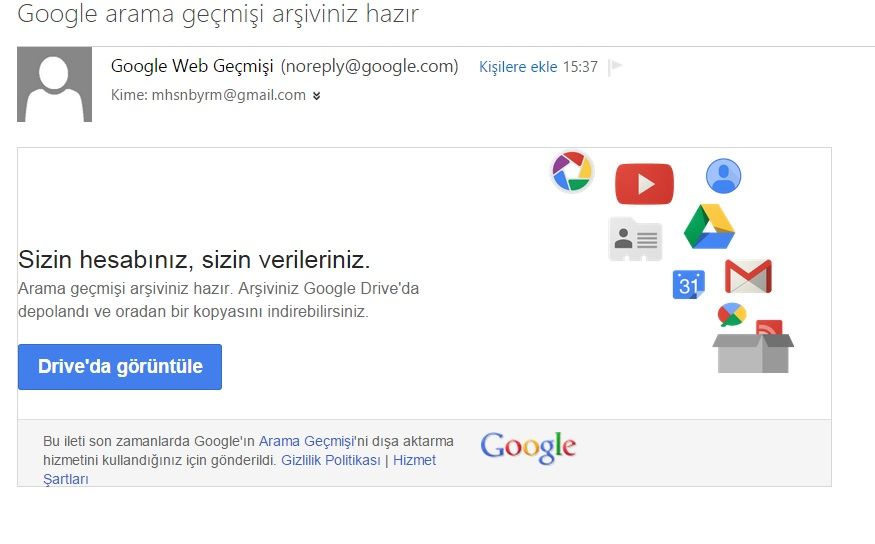Click the Gmail envelope icon
This screenshot has width=875, height=544.
pyautogui.click(x=748, y=276)
